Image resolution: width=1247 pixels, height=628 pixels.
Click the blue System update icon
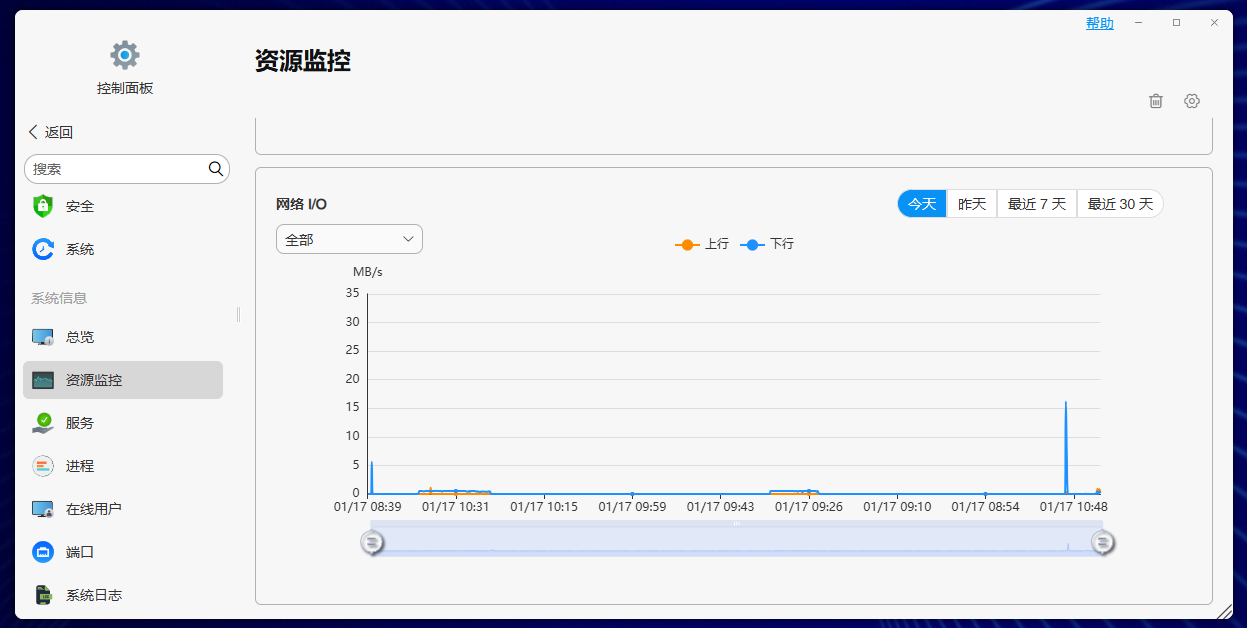42,249
